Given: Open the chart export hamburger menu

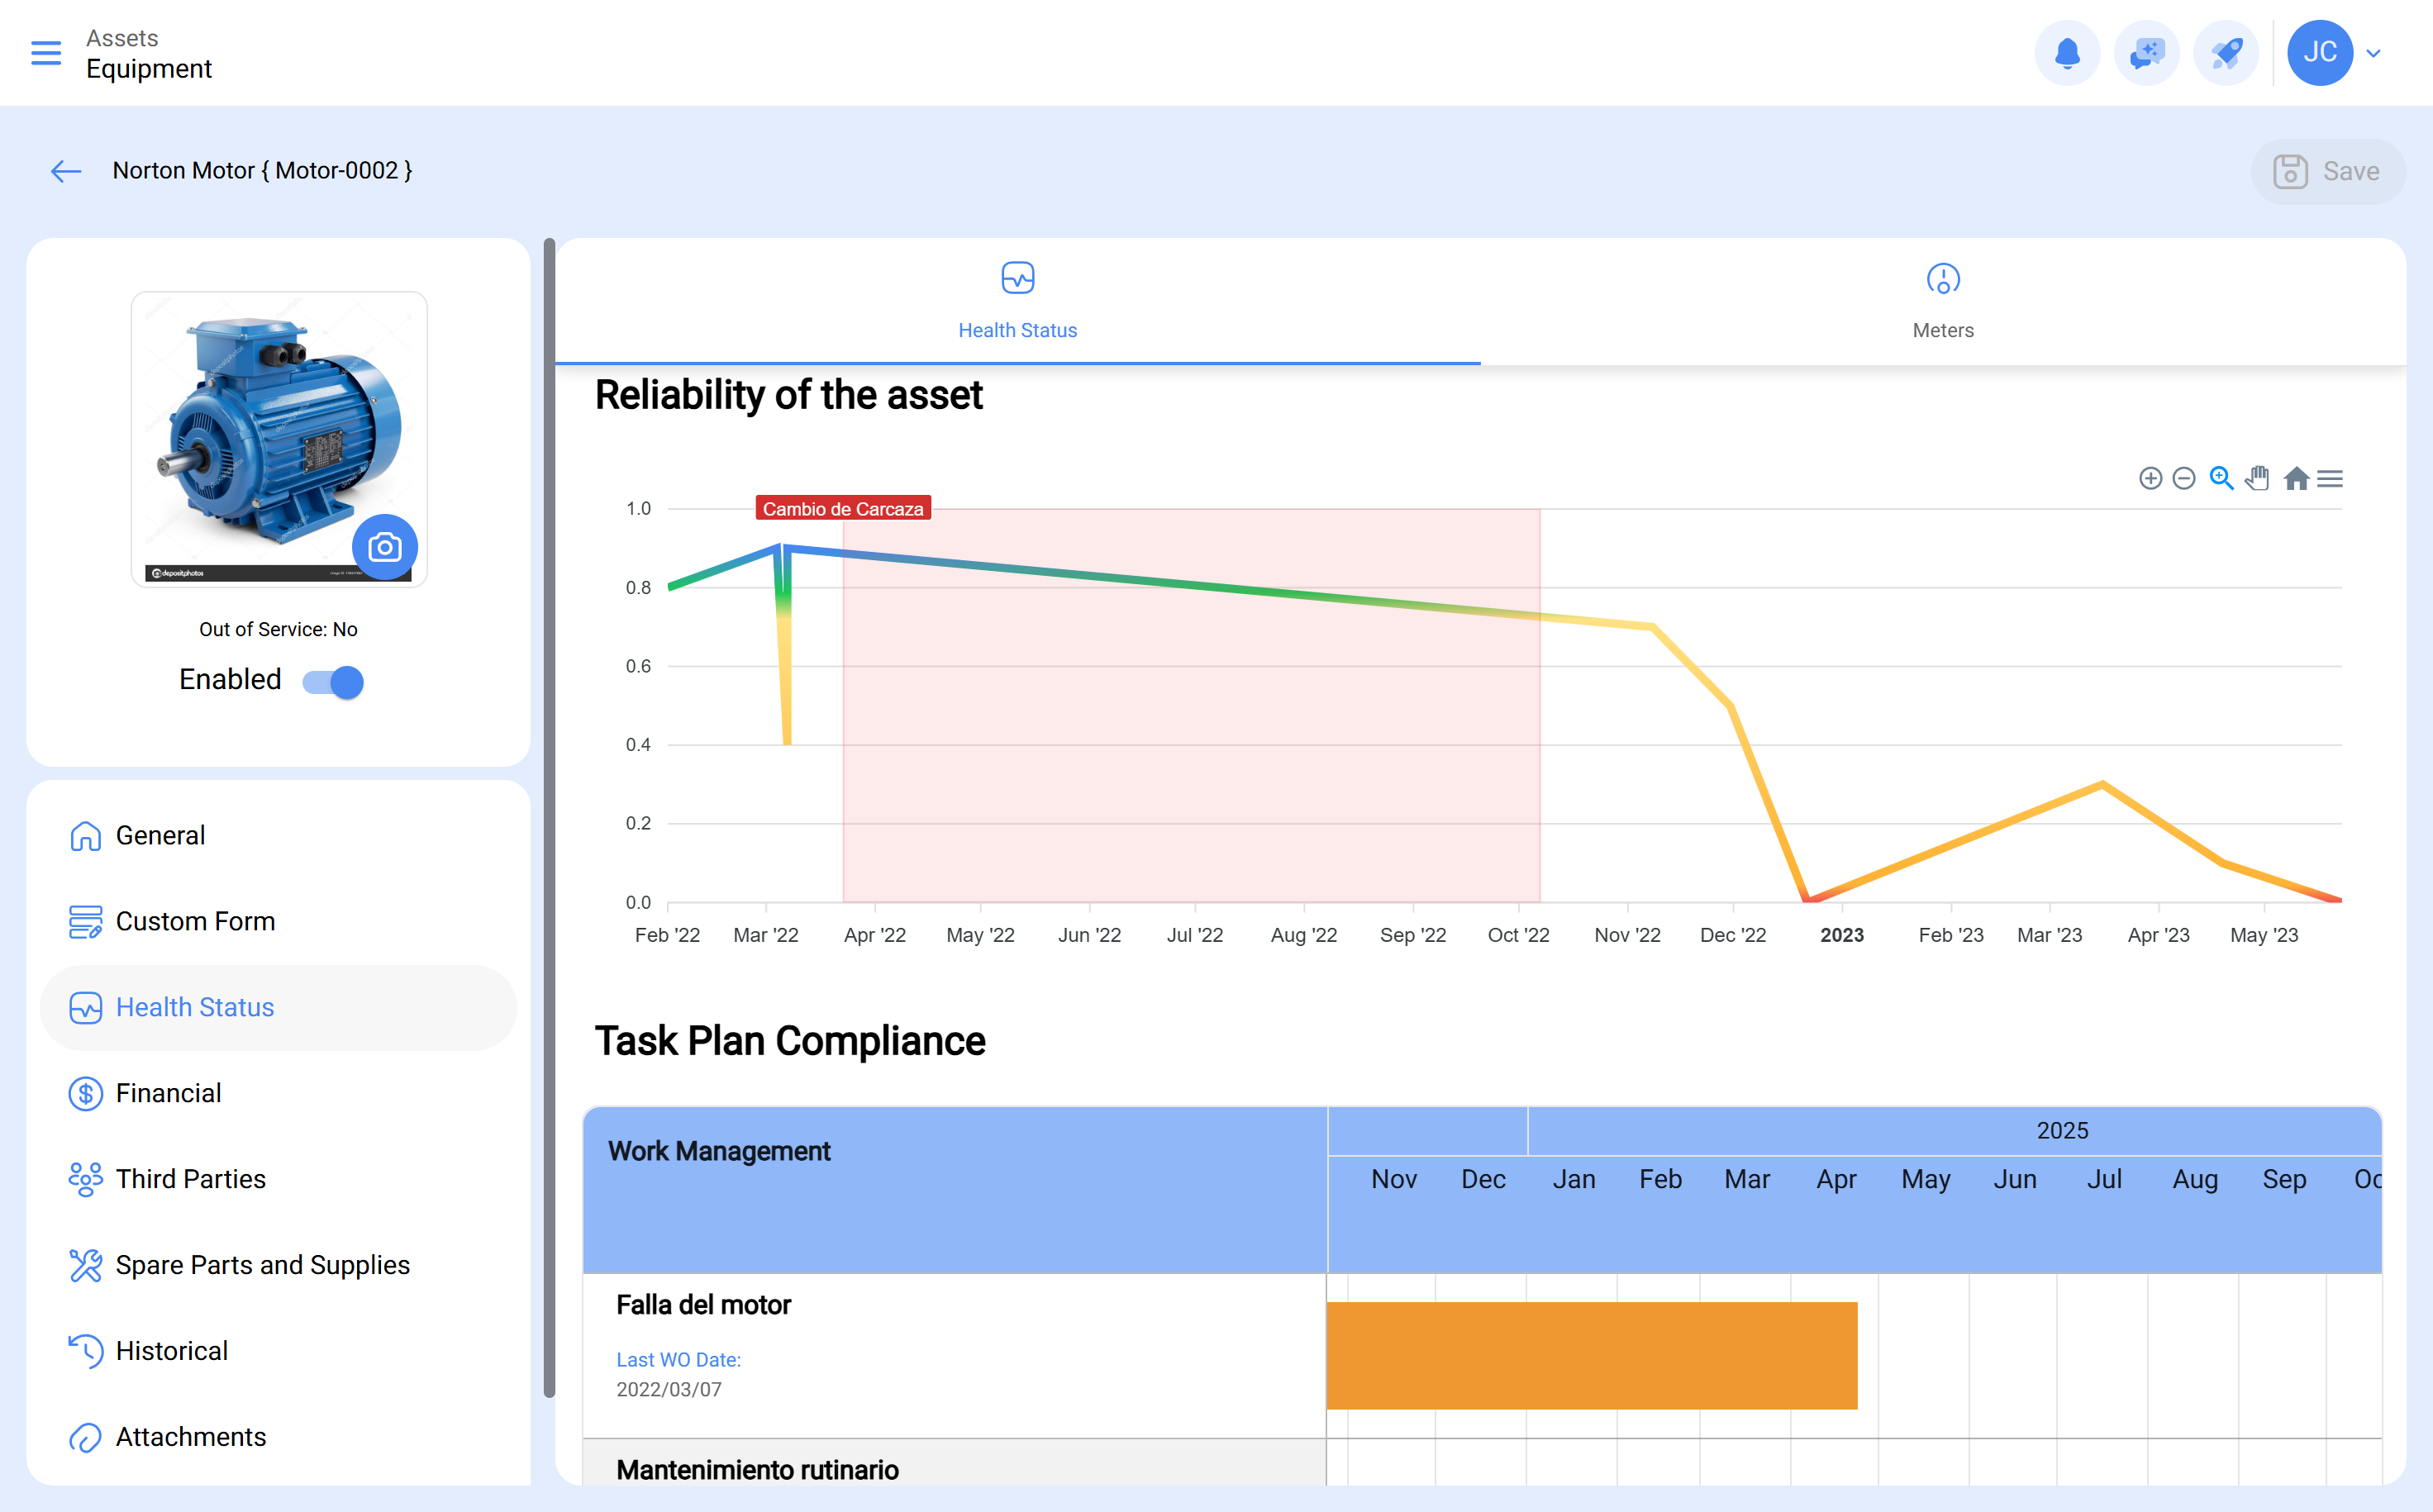Looking at the screenshot, I should coord(2331,478).
